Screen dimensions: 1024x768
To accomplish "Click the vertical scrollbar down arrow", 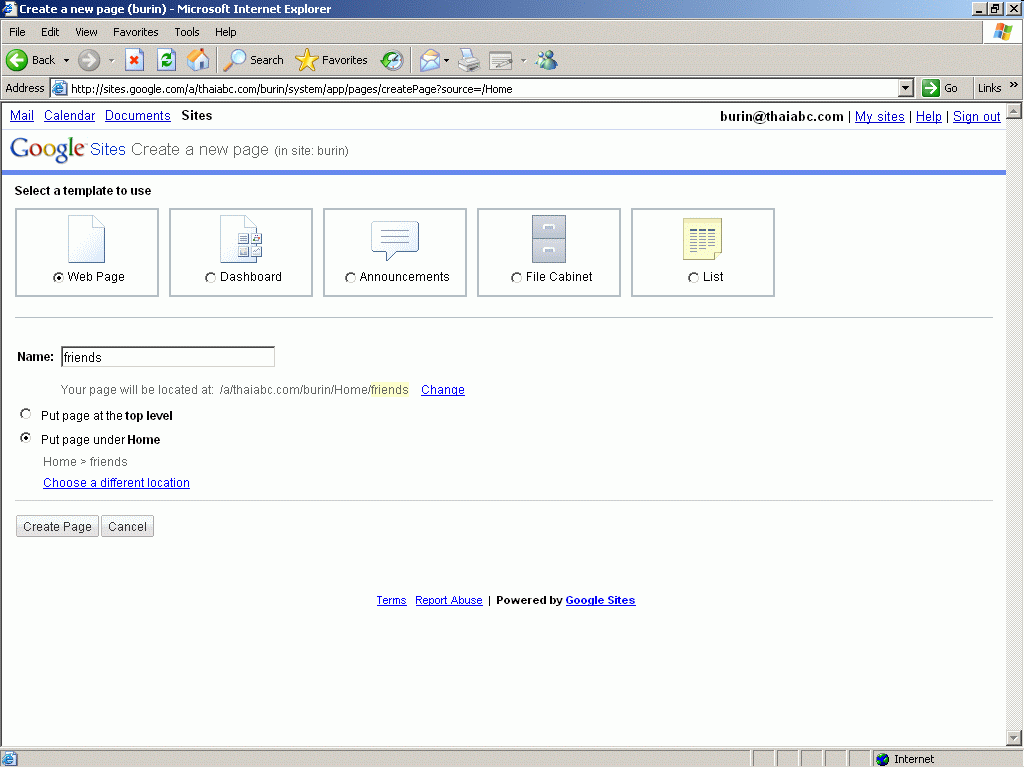I will pyautogui.click(x=1014, y=738).
